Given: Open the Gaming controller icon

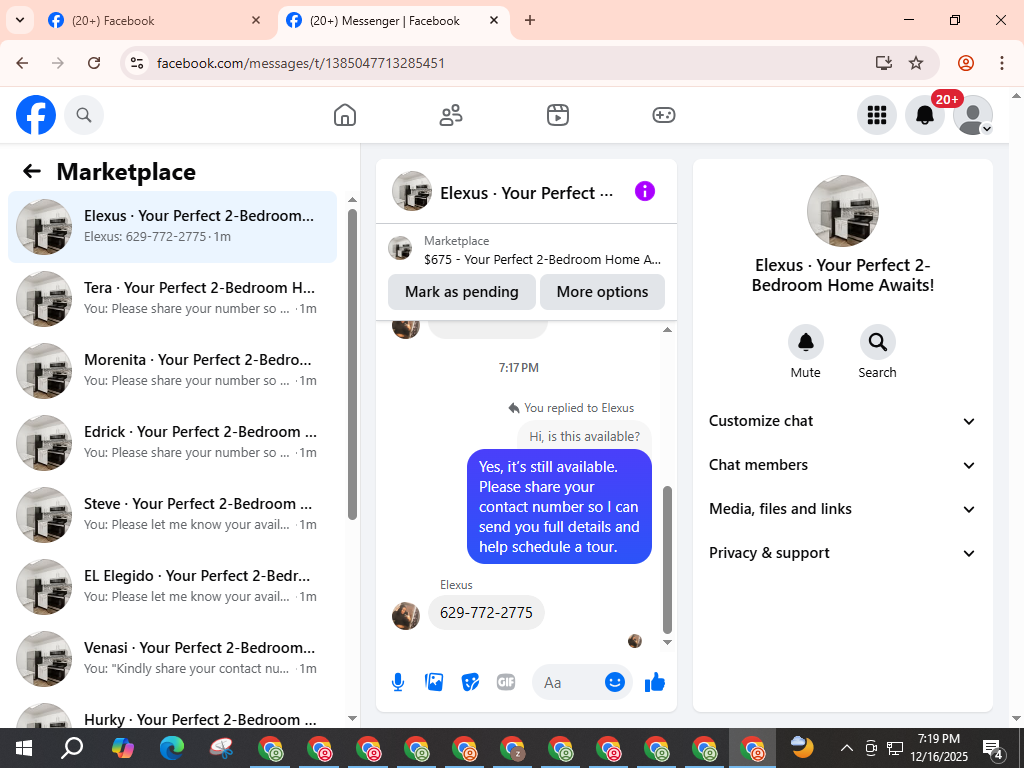Looking at the screenshot, I should tap(664, 115).
